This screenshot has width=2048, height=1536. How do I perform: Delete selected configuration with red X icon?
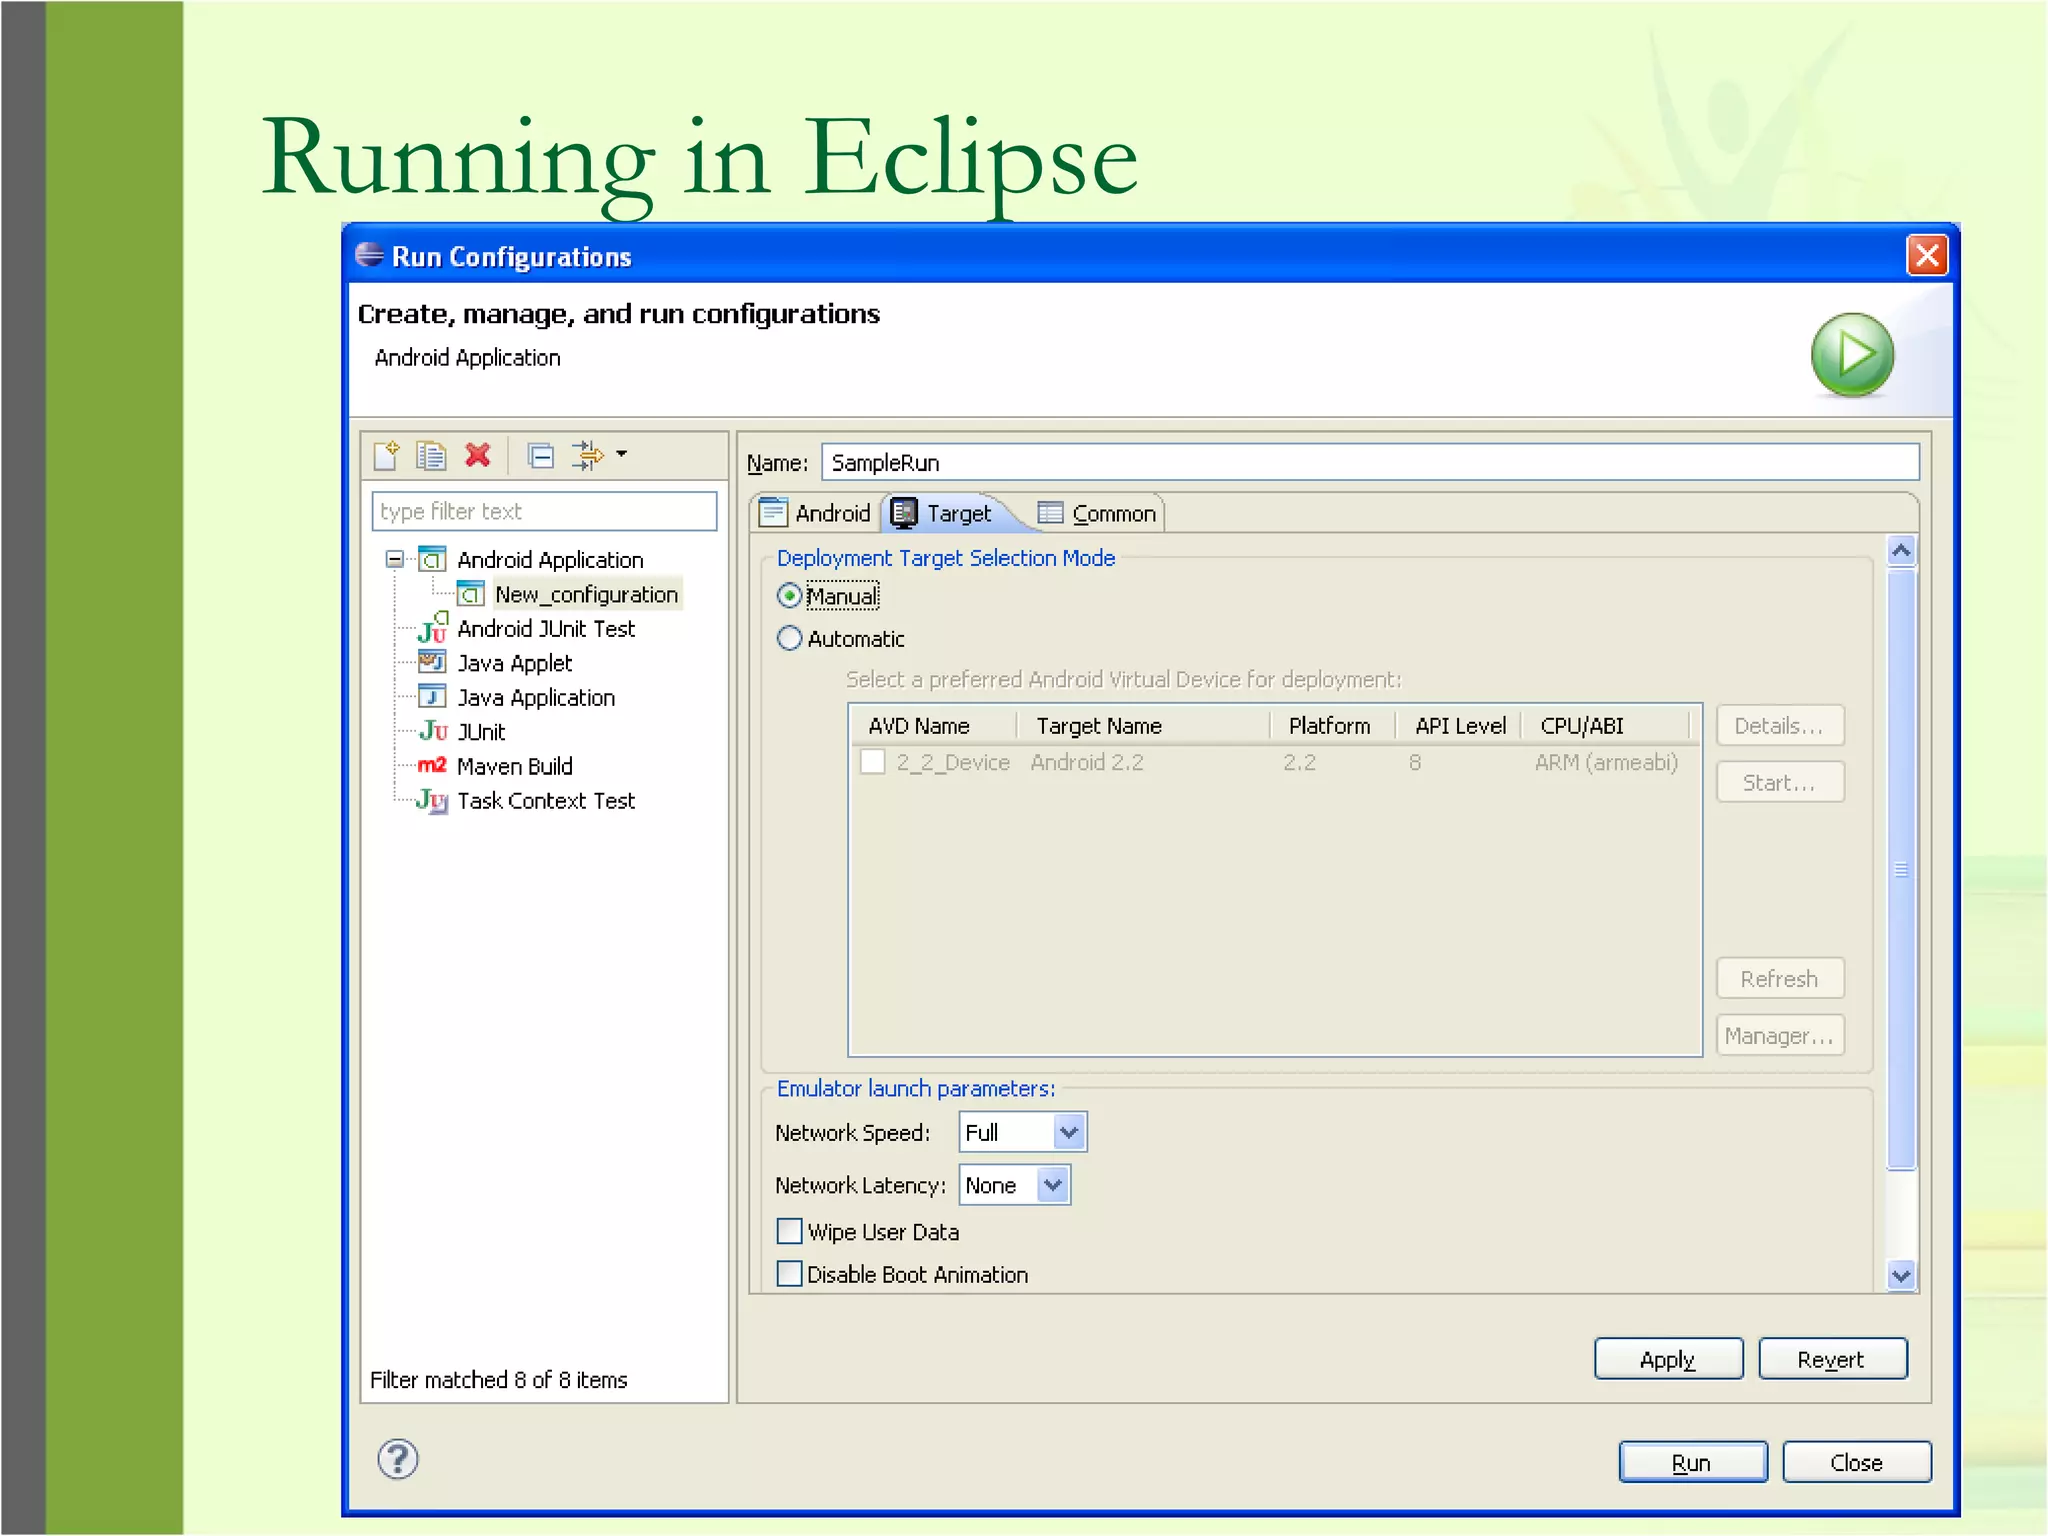478,456
